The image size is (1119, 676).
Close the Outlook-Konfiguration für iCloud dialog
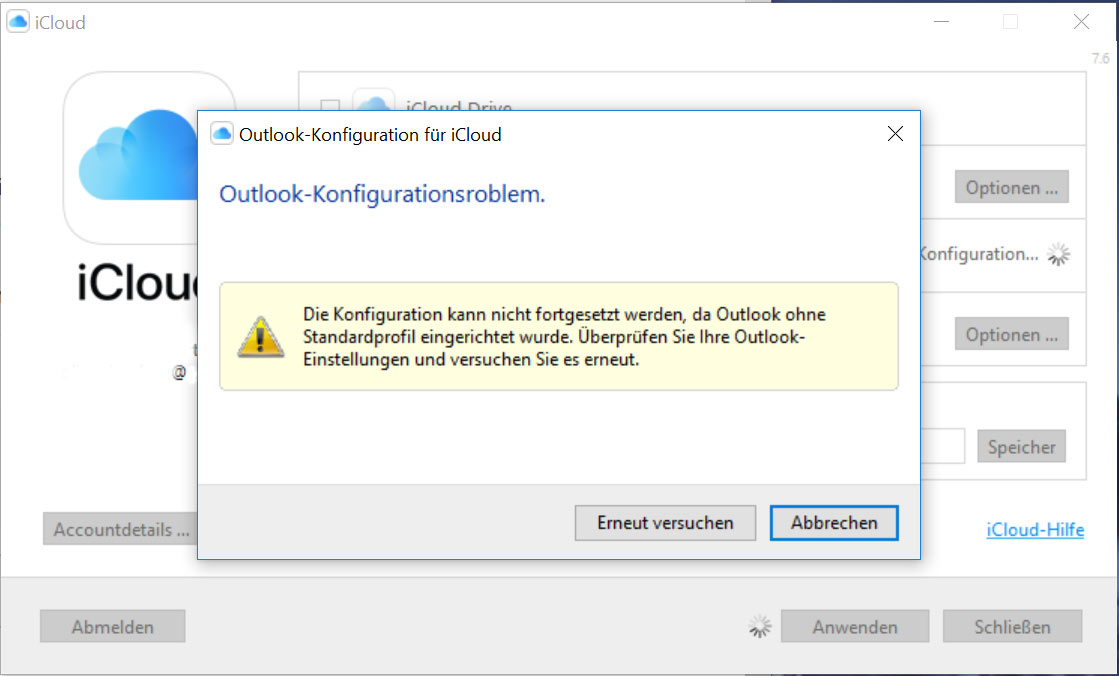(x=895, y=134)
